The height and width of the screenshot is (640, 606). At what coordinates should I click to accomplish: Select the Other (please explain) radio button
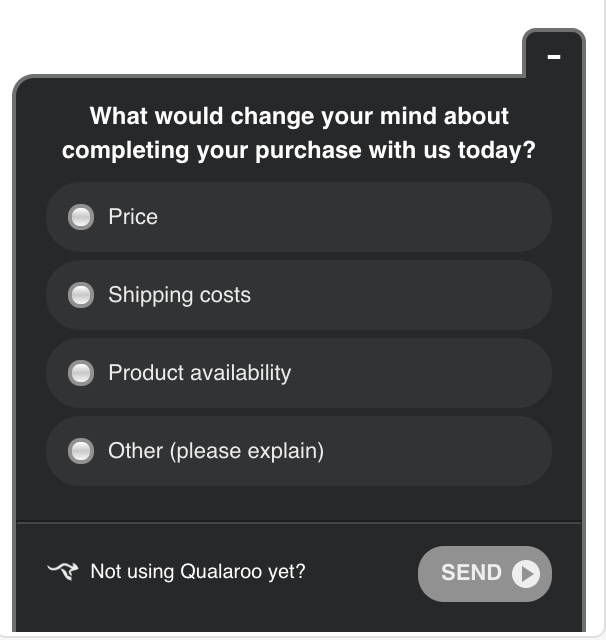(x=81, y=451)
